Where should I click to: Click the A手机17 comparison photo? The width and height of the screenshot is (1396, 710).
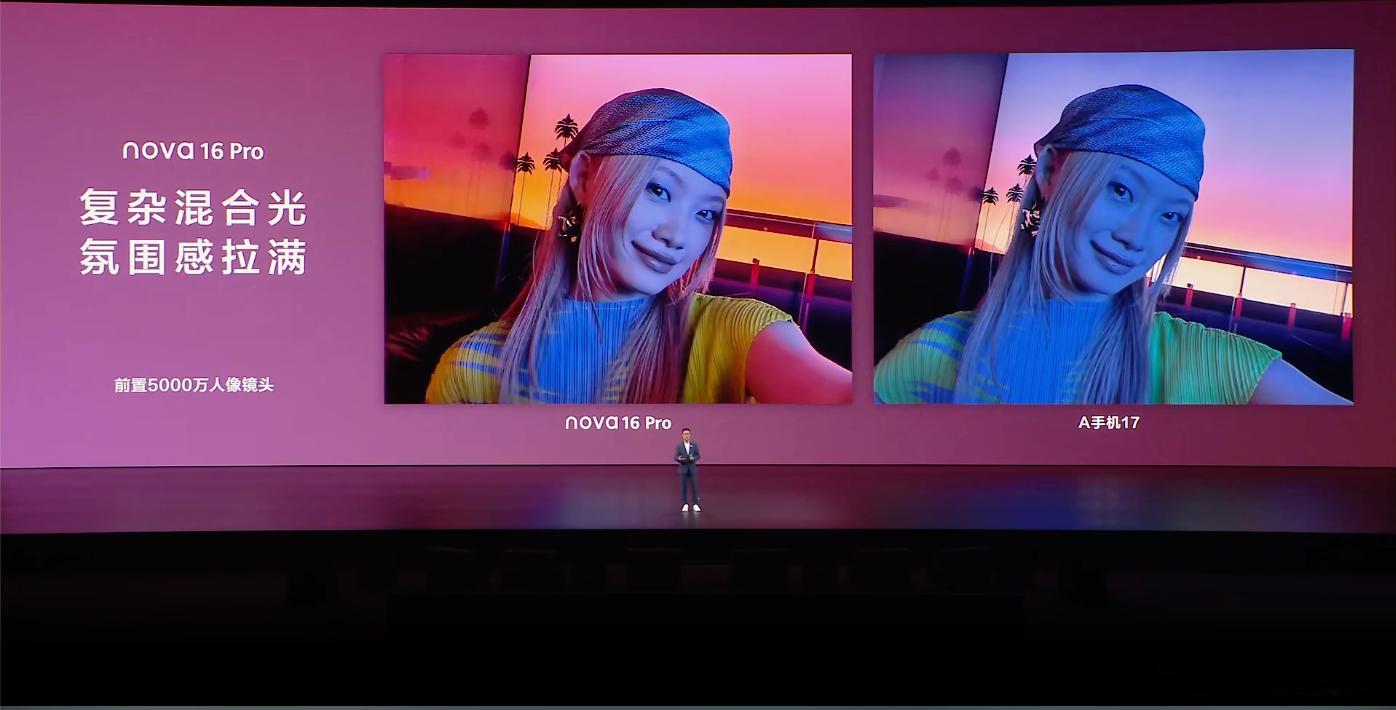1113,227
